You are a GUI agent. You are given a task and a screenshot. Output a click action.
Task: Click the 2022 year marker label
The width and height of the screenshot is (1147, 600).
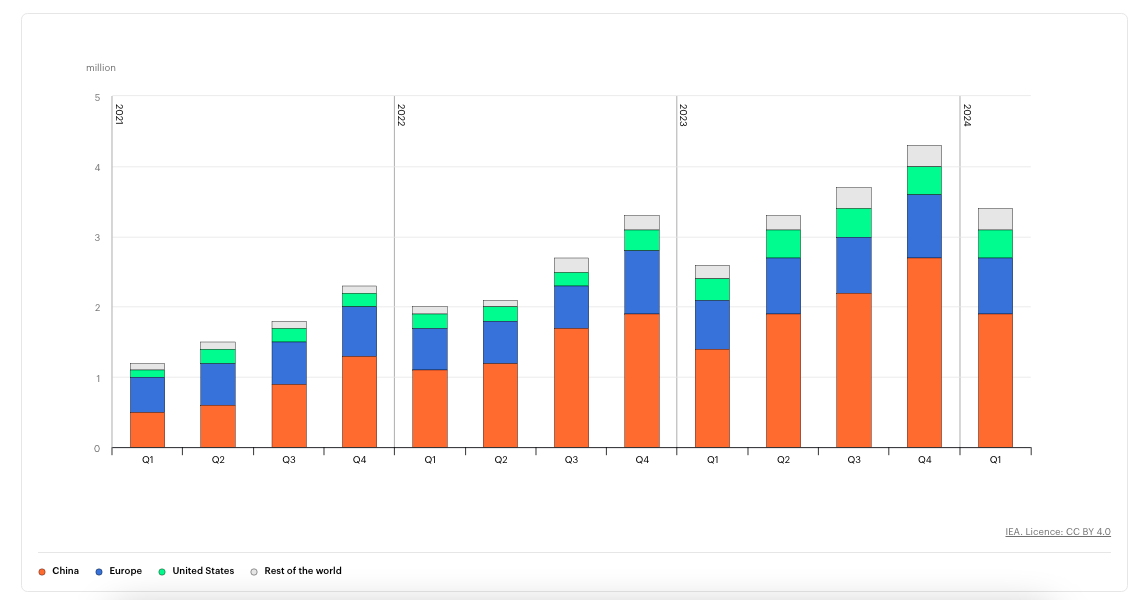tap(401, 115)
